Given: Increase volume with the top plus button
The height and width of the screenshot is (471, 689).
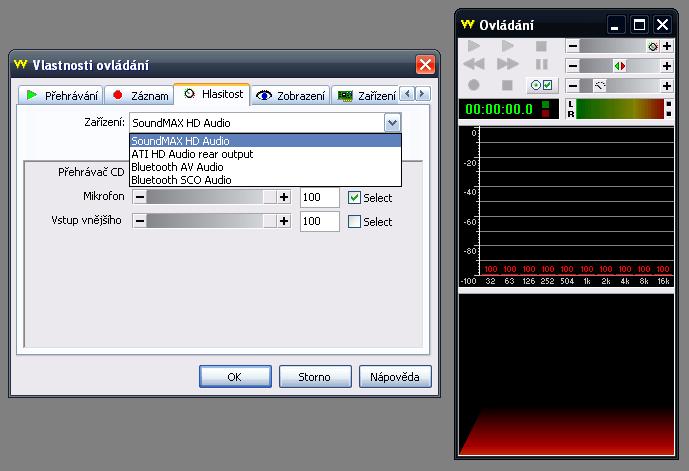Looking at the screenshot, I should [x=667, y=46].
